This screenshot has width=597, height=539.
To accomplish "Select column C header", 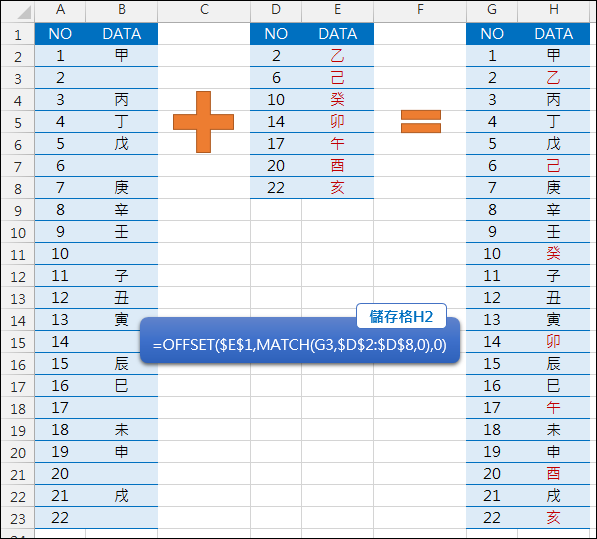I will point(204,10).
